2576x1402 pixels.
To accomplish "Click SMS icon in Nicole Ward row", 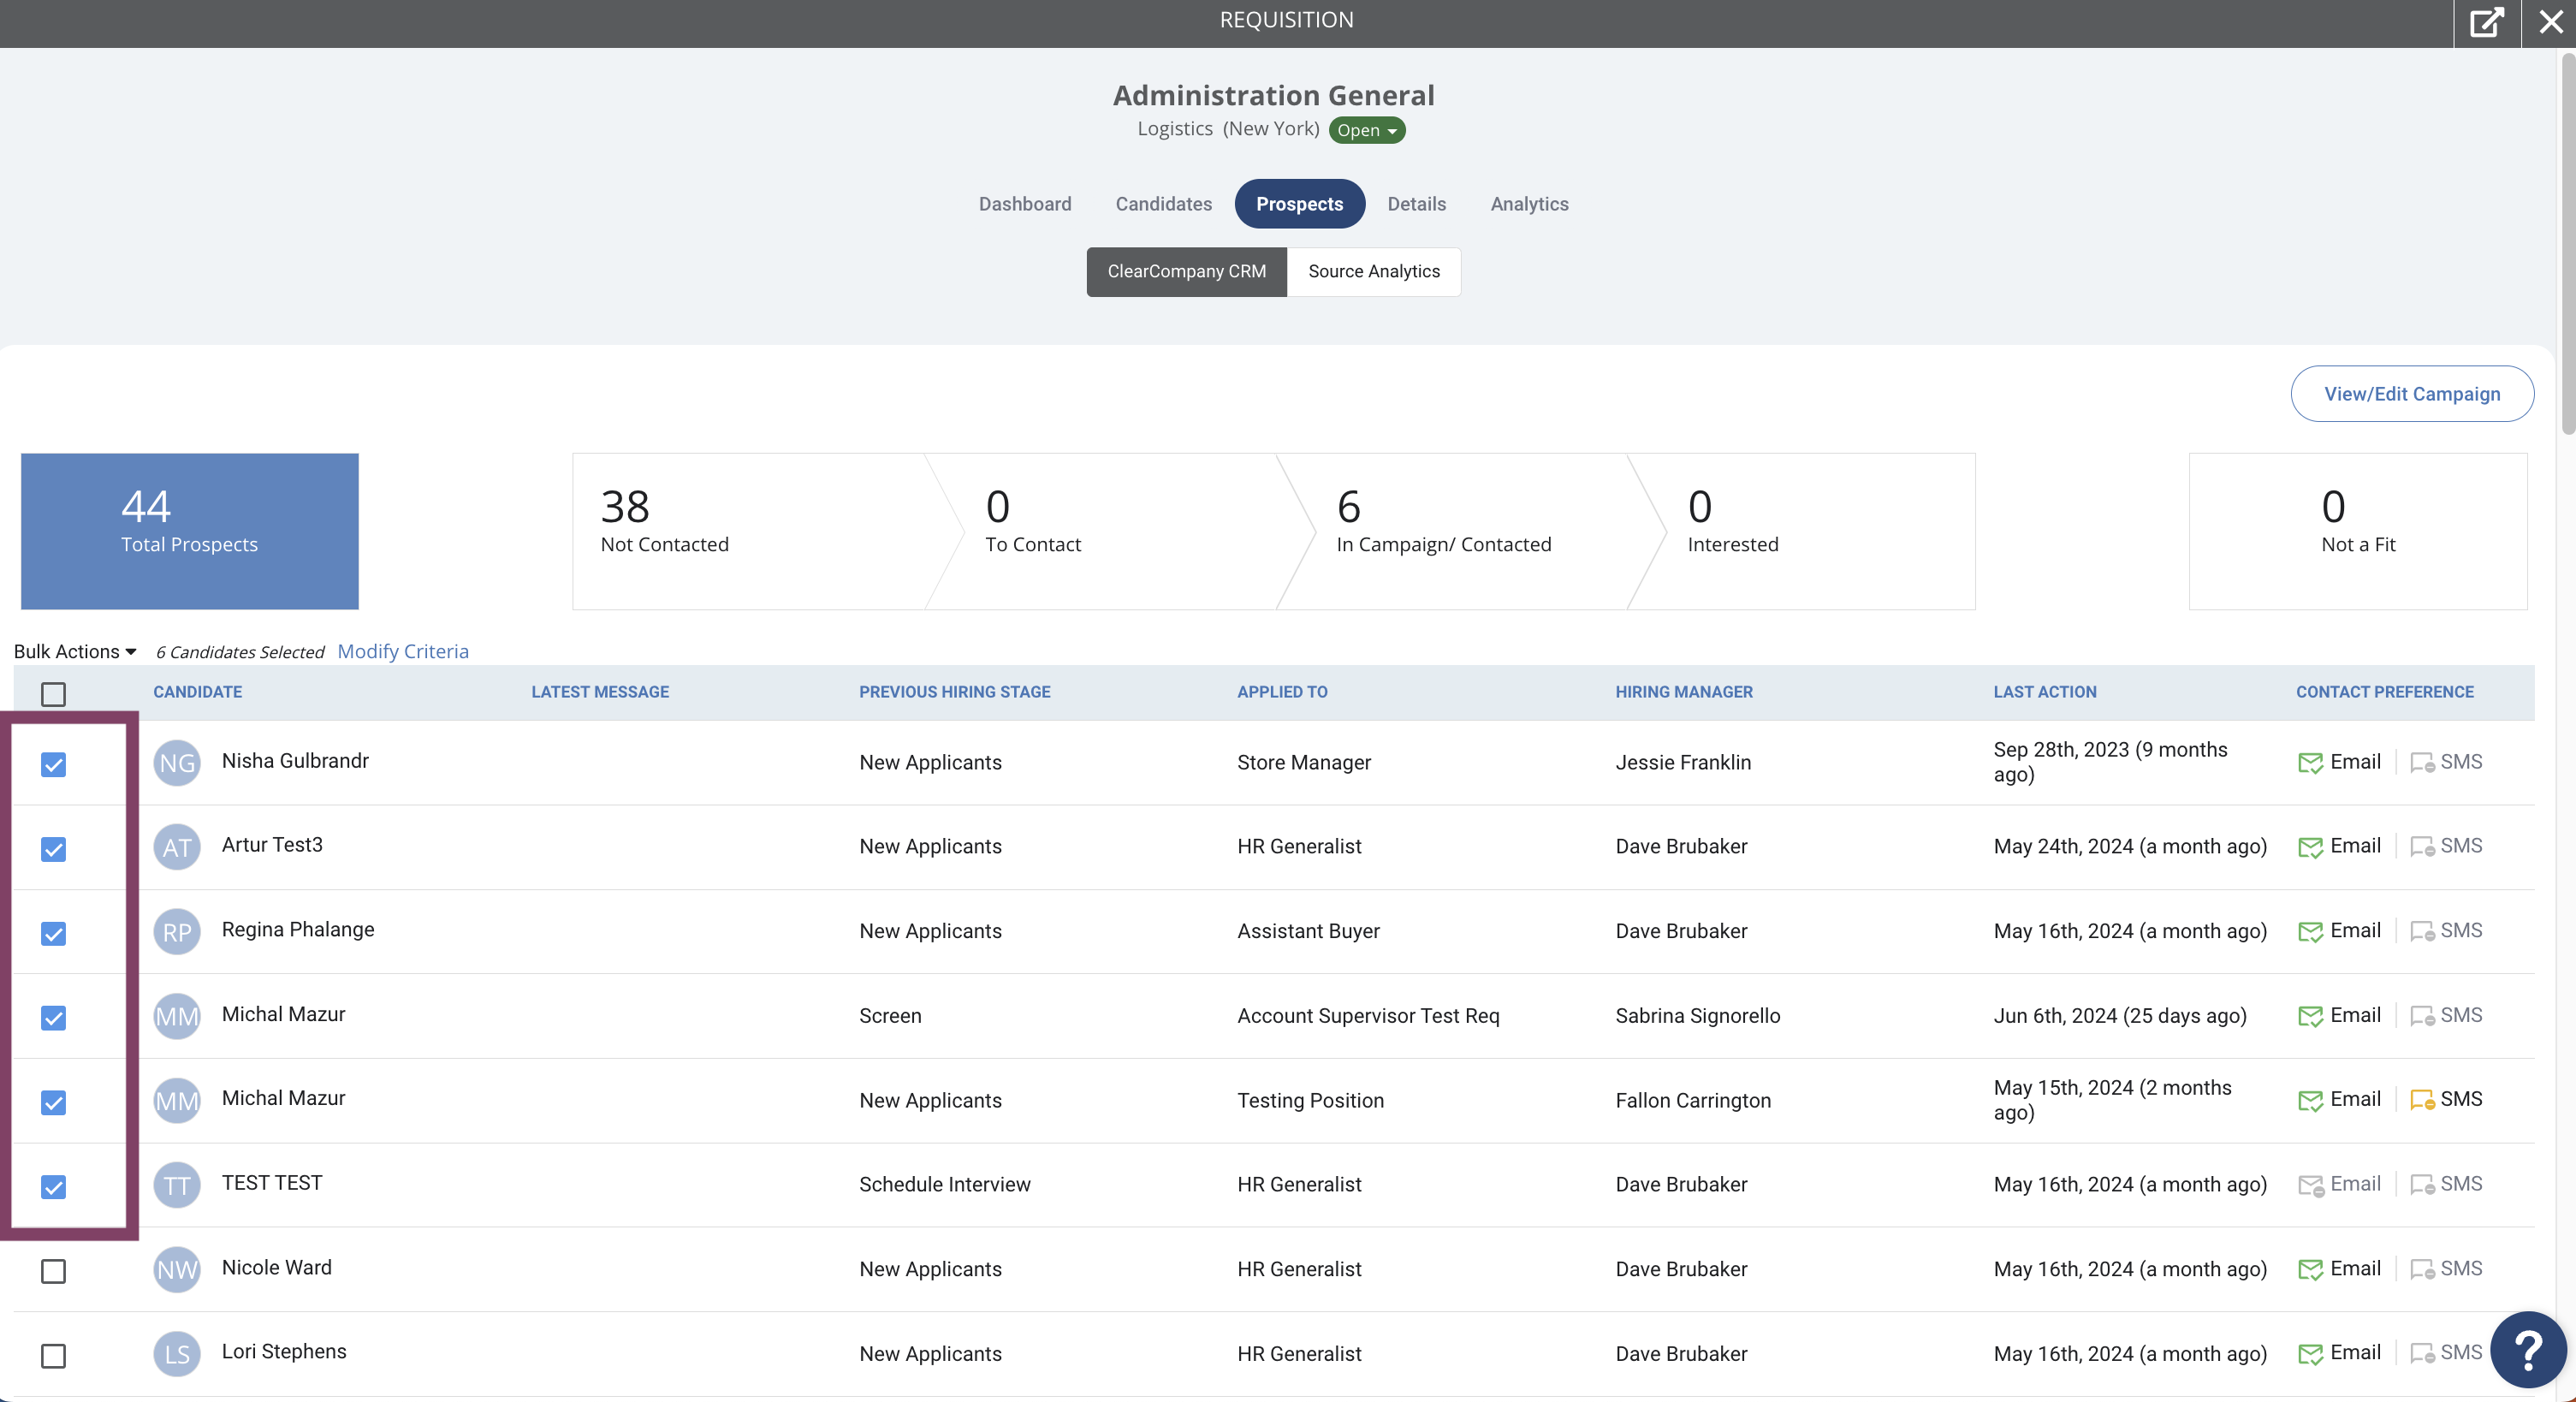I will click(x=2422, y=1270).
